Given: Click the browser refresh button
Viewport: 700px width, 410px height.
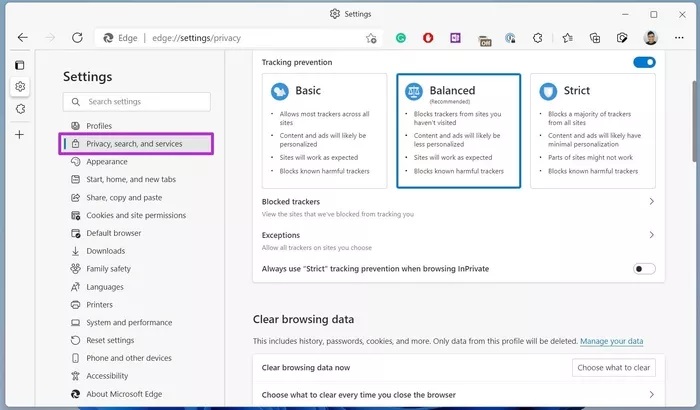Looking at the screenshot, I should coord(77,38).
